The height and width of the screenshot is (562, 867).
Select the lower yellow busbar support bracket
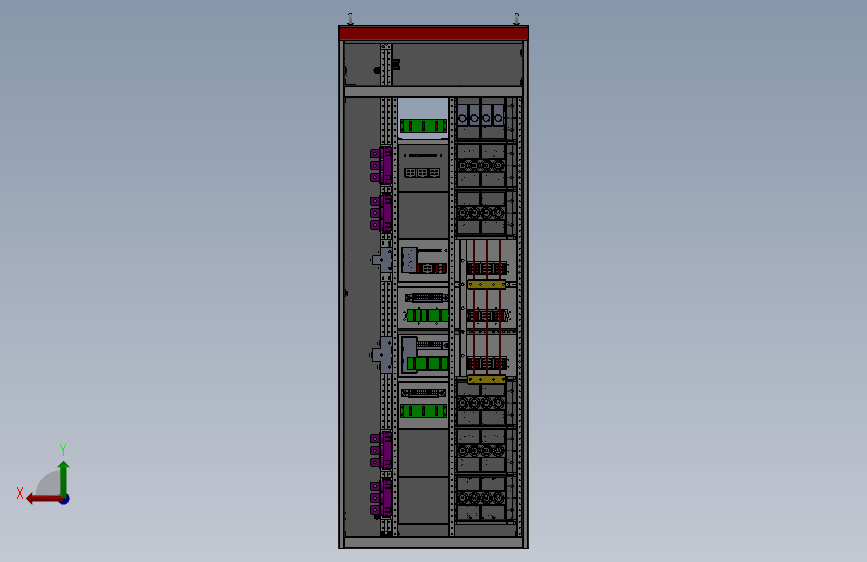(487, 379)
